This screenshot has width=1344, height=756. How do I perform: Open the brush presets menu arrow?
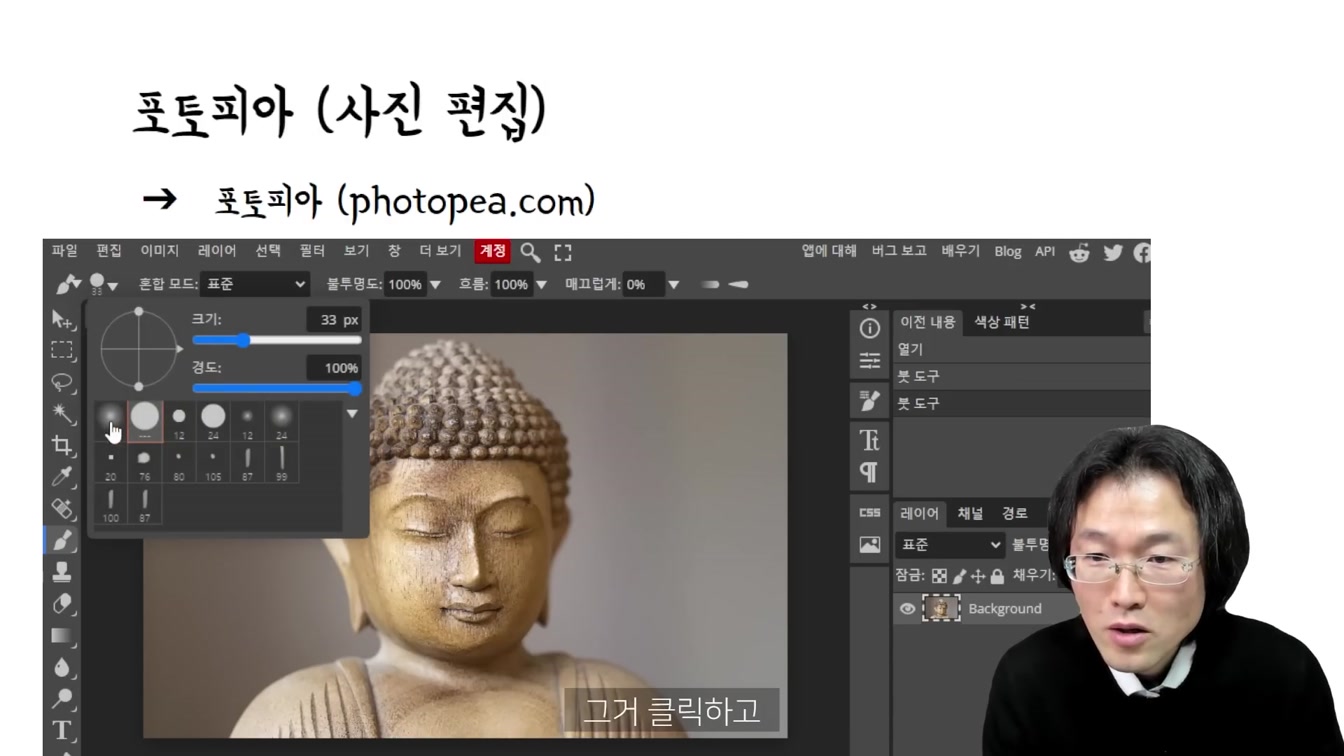(352, 414)
